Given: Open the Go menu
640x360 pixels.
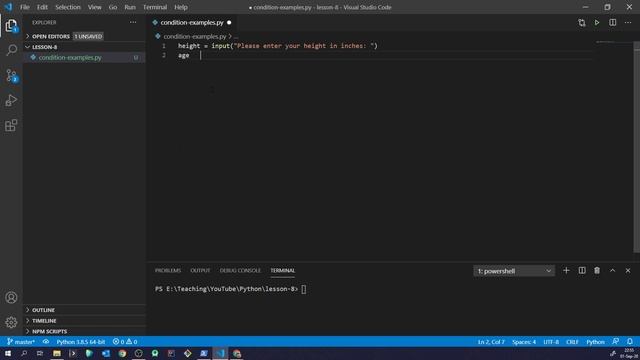Looking at the screenshot, I should [113, 7].
